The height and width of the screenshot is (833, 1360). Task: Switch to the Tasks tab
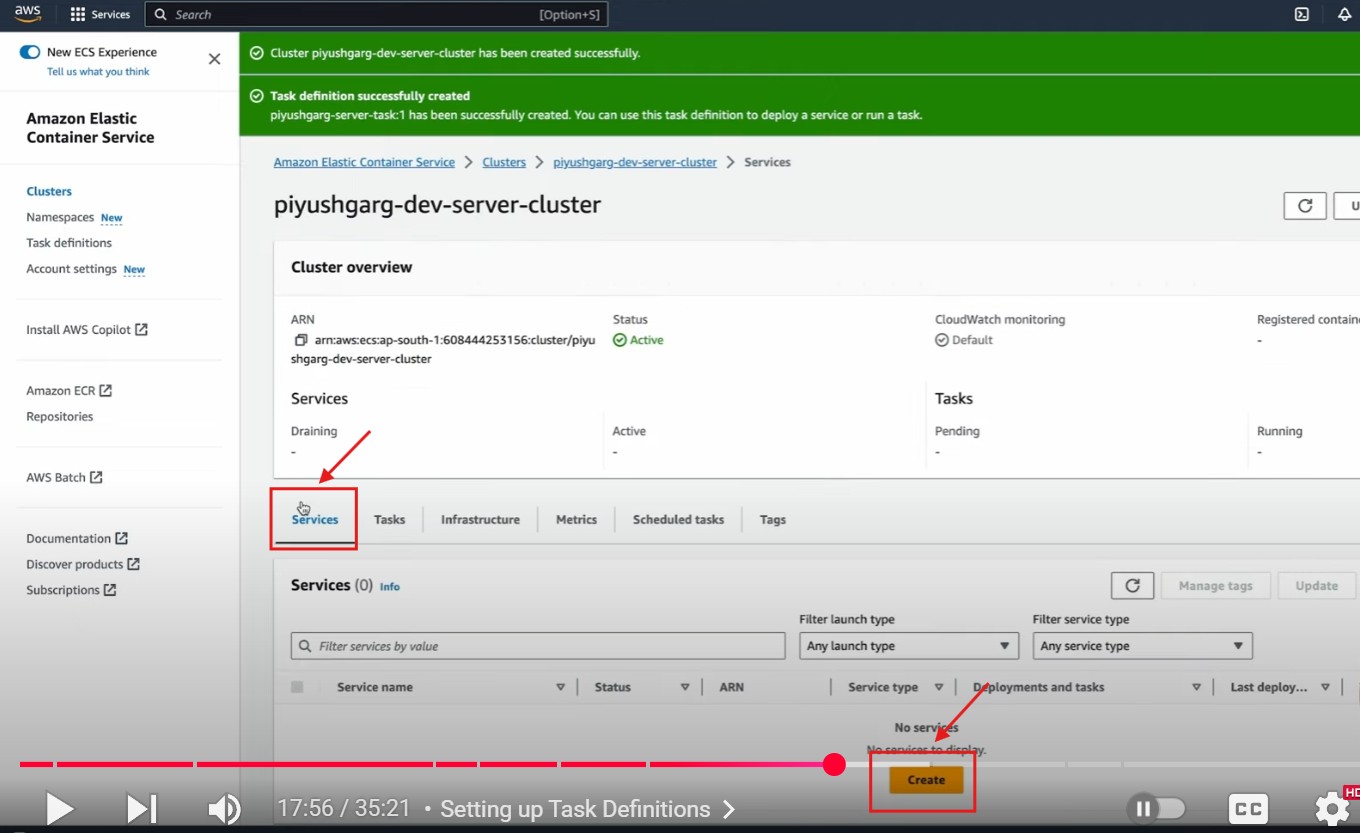coord(389,520)
